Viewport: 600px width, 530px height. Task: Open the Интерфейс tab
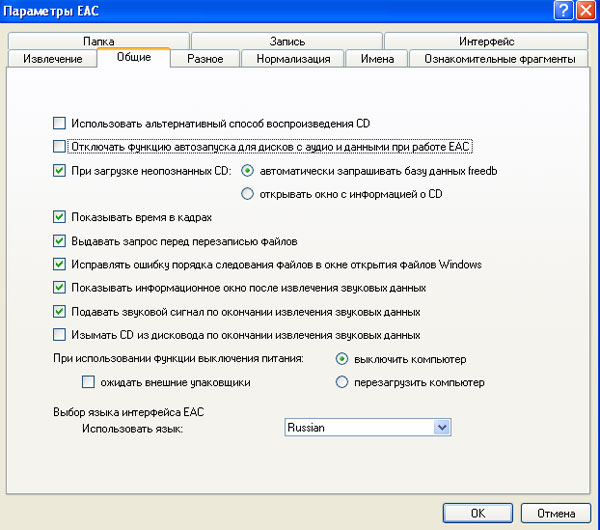click(486, 42)
